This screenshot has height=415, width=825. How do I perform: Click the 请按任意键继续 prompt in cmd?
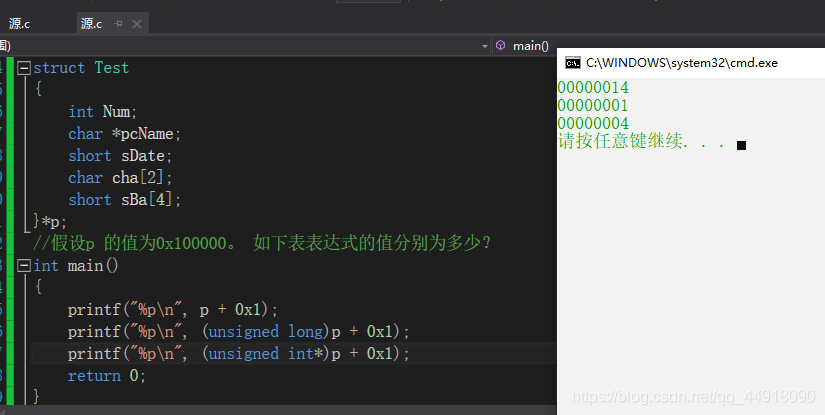point(641,141)
